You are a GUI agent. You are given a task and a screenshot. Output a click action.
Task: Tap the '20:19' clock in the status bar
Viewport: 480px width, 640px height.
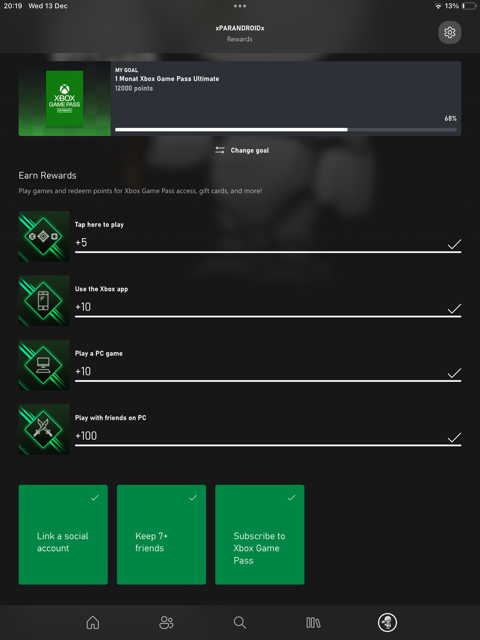tap(13, 6)
